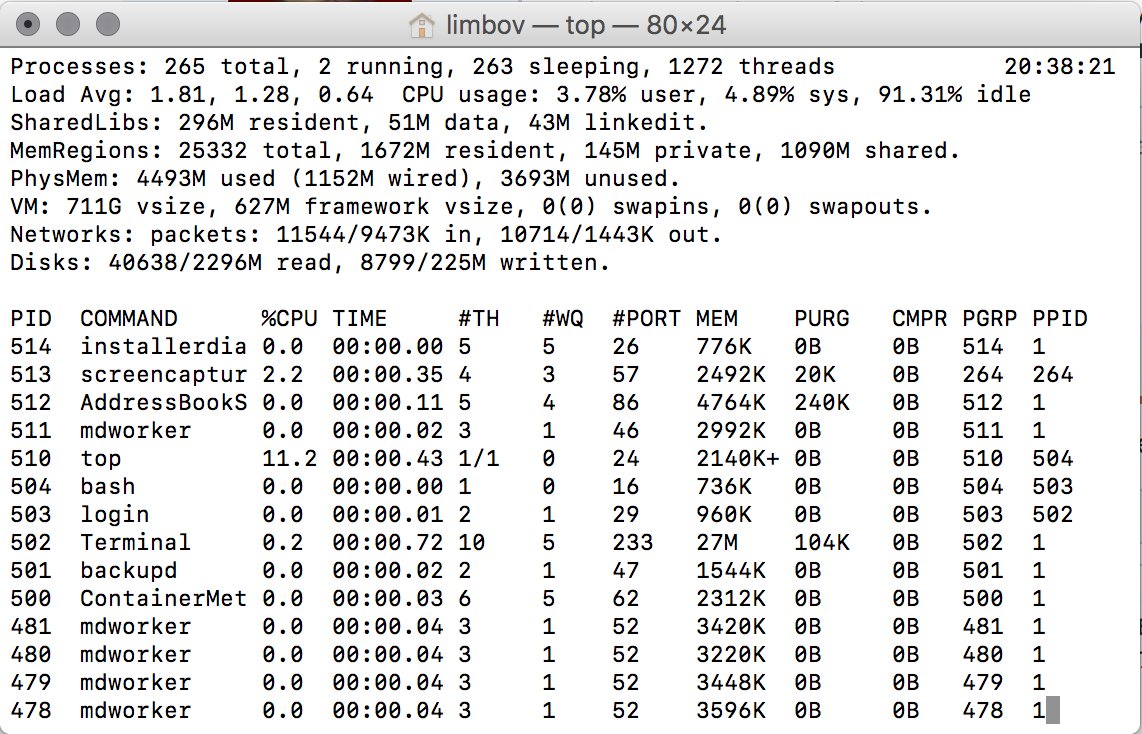The width and height of the screenshot is (1142, 734).
Task: Select the 'screencaptur' process name
Action: pyautogui.click(x=164, y=374)
